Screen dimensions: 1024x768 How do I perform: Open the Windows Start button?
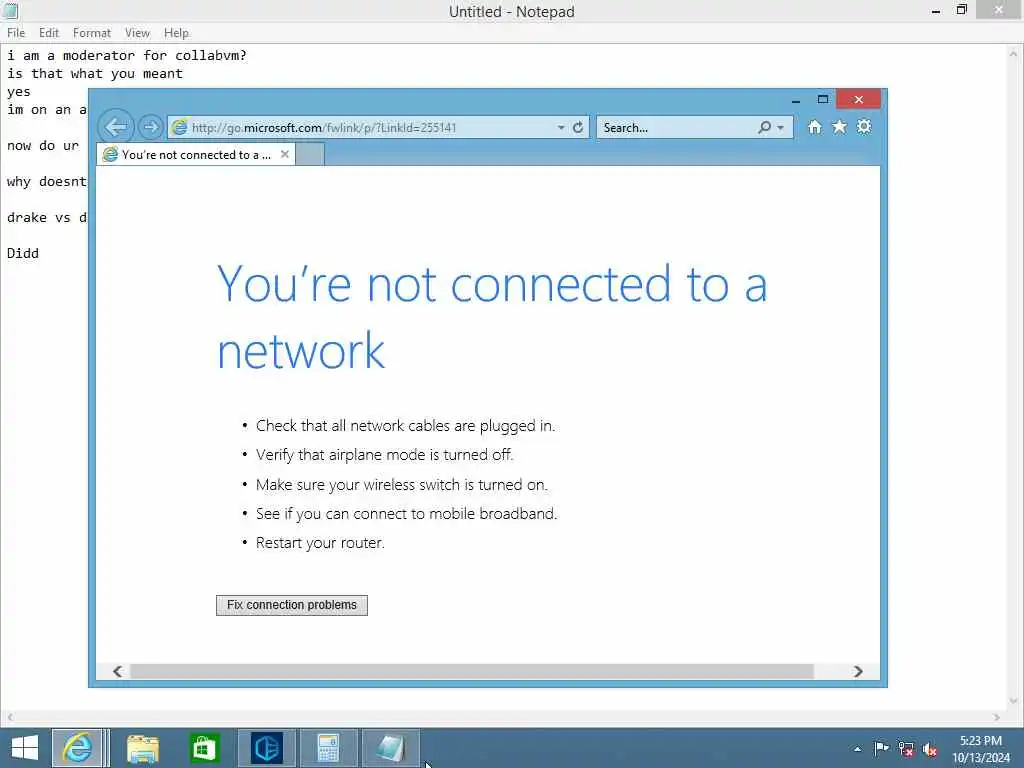pos(25,748)
